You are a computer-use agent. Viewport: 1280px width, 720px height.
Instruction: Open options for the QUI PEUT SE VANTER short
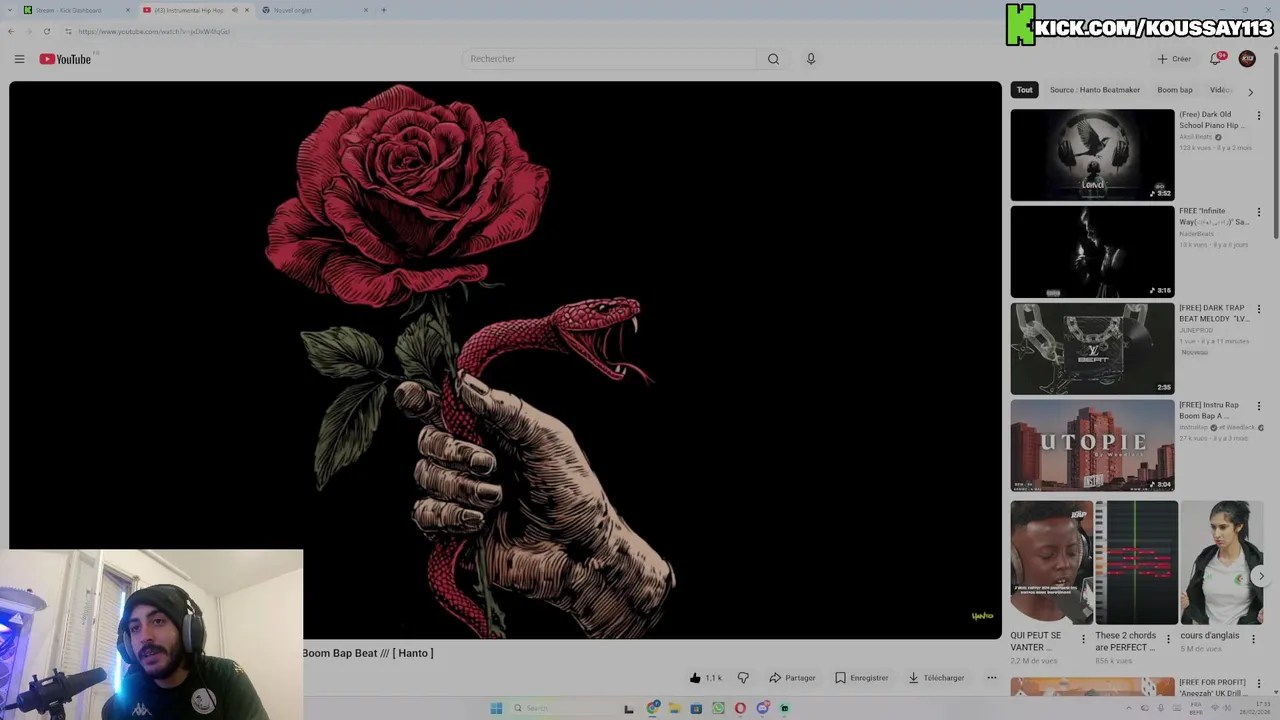(1083, 639)
